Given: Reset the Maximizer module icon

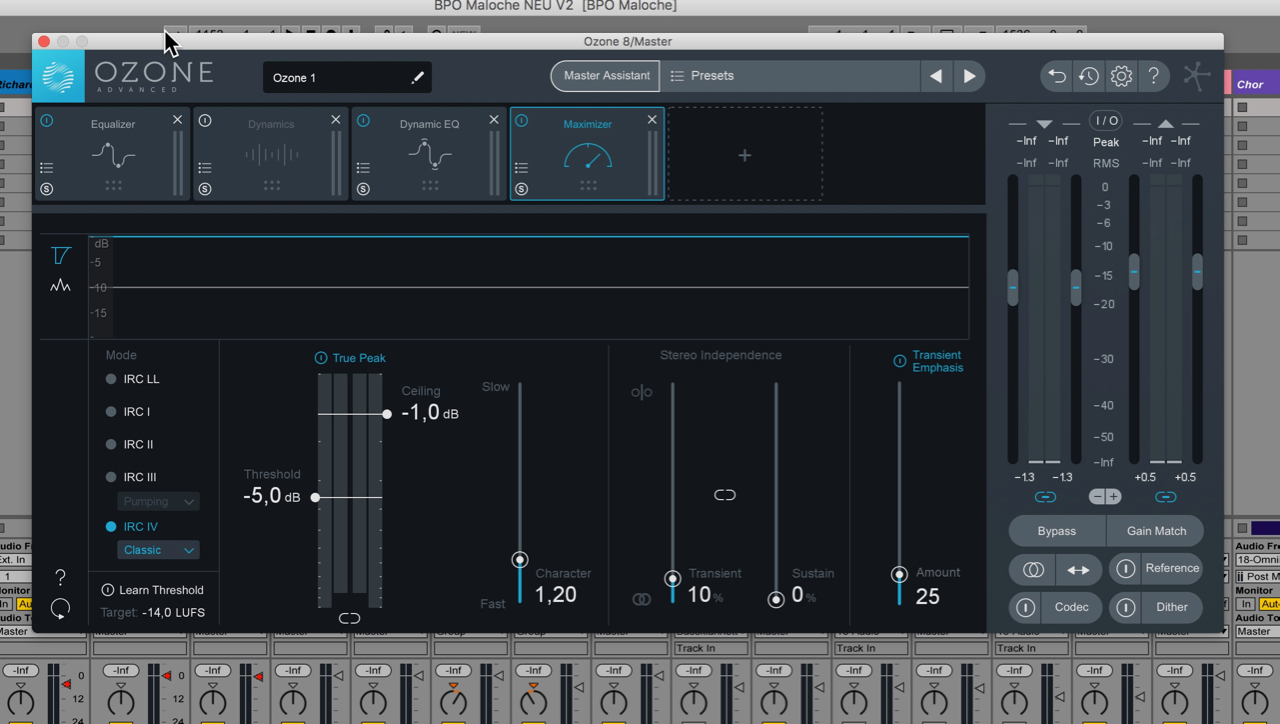Looking at the screenshot, I should [x=60, y=608].
